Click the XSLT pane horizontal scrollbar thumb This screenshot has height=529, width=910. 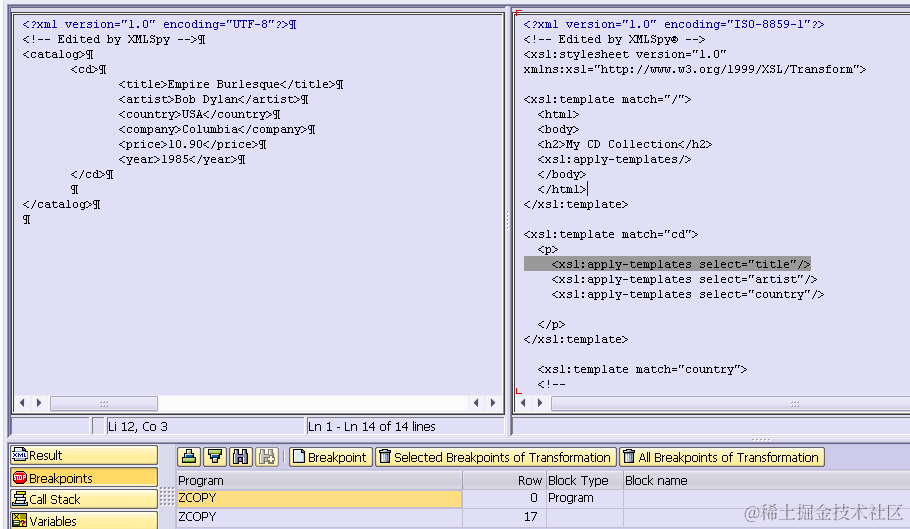tap(731, 403)
